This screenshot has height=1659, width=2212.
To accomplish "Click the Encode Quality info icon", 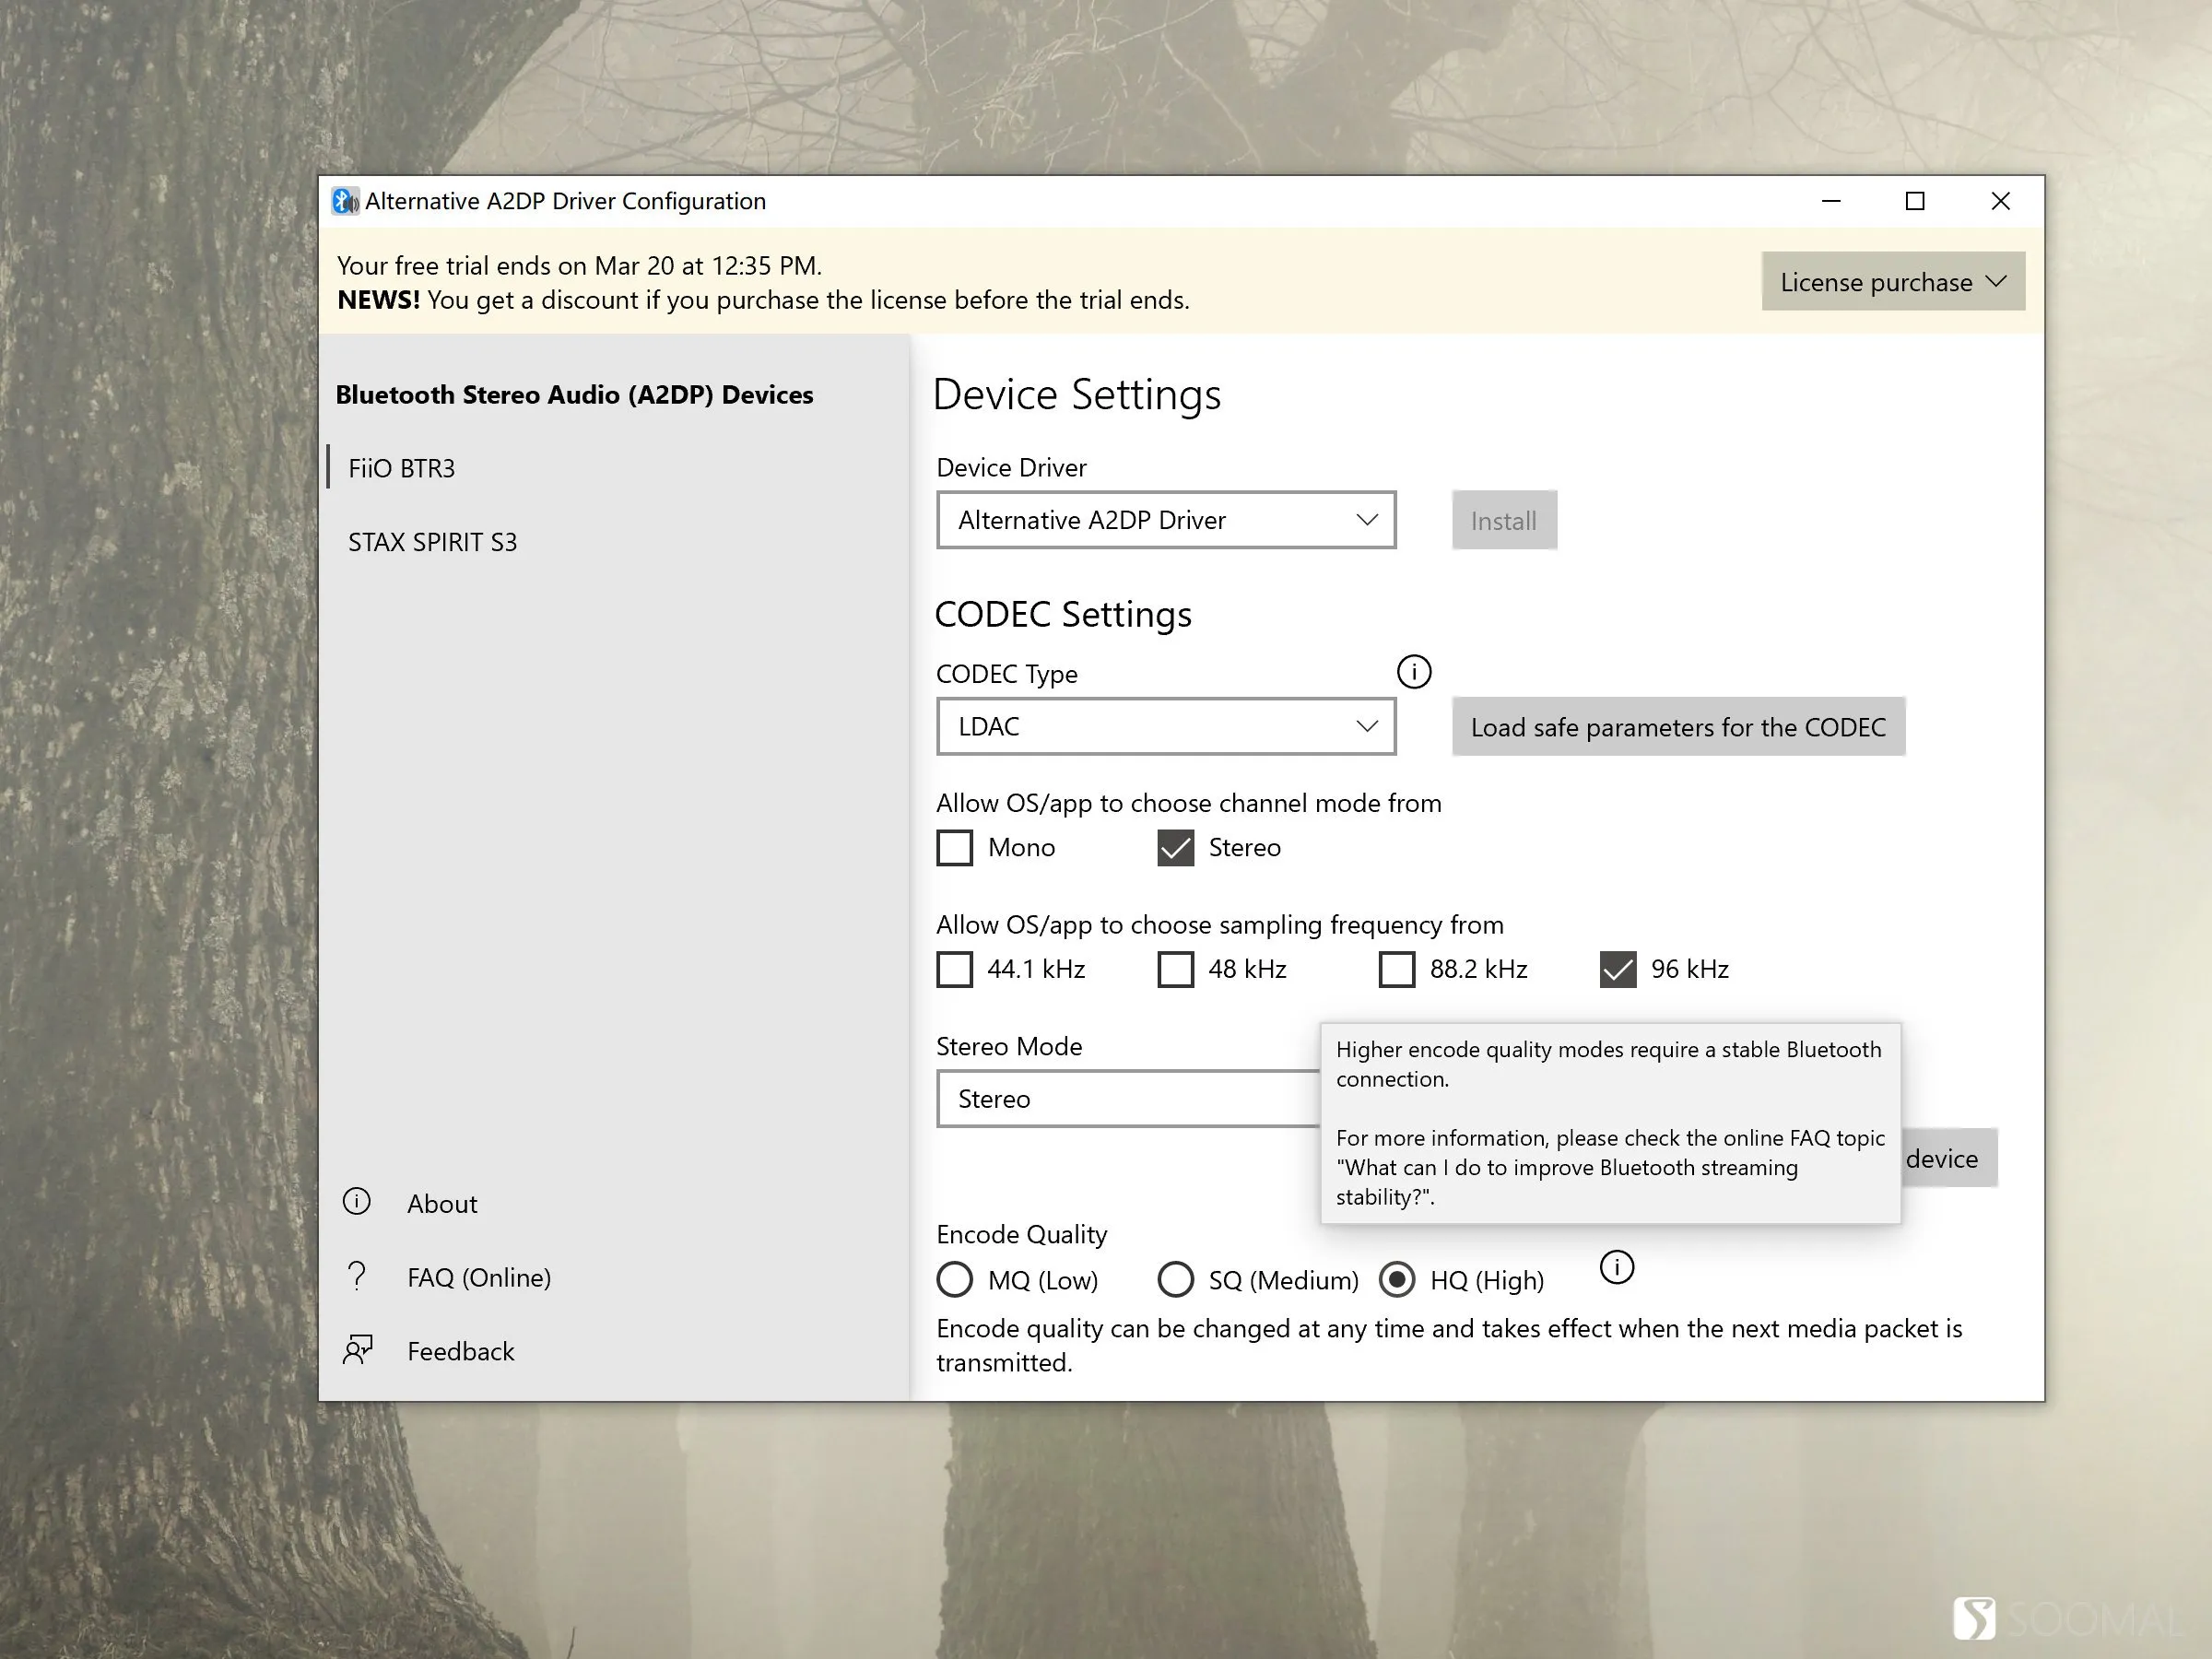I will 1617,1267.
